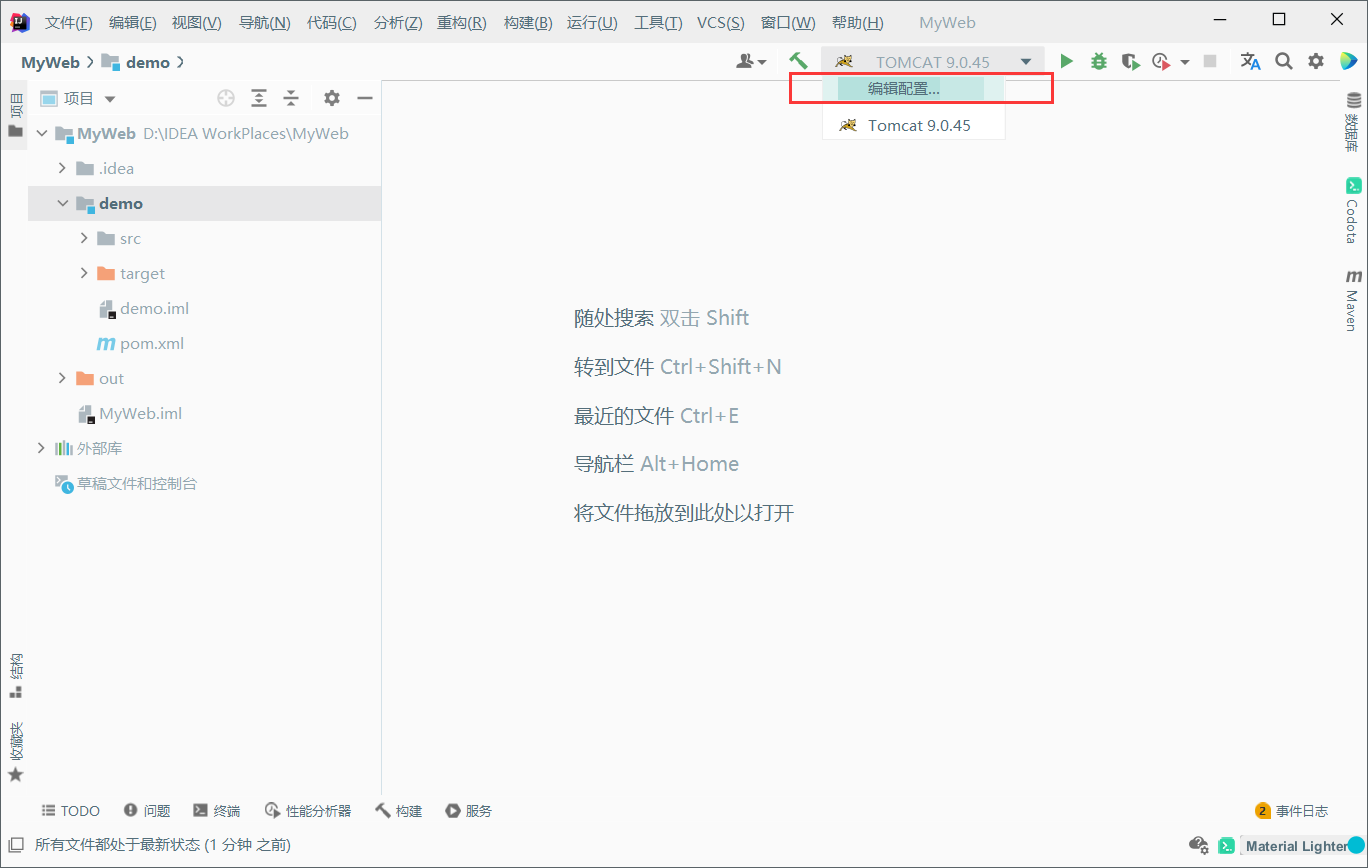Screen dimensions: 1368x868
Task: Run the application with the green play icon
Action: (x=1066, y=61)
